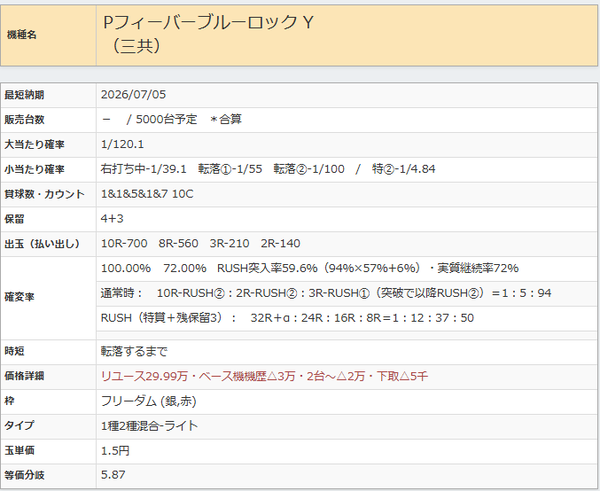The width and height of the screenshot is (600, 491).
Task: Click the 通常時 ratio line
Action: tap(326, 293)
